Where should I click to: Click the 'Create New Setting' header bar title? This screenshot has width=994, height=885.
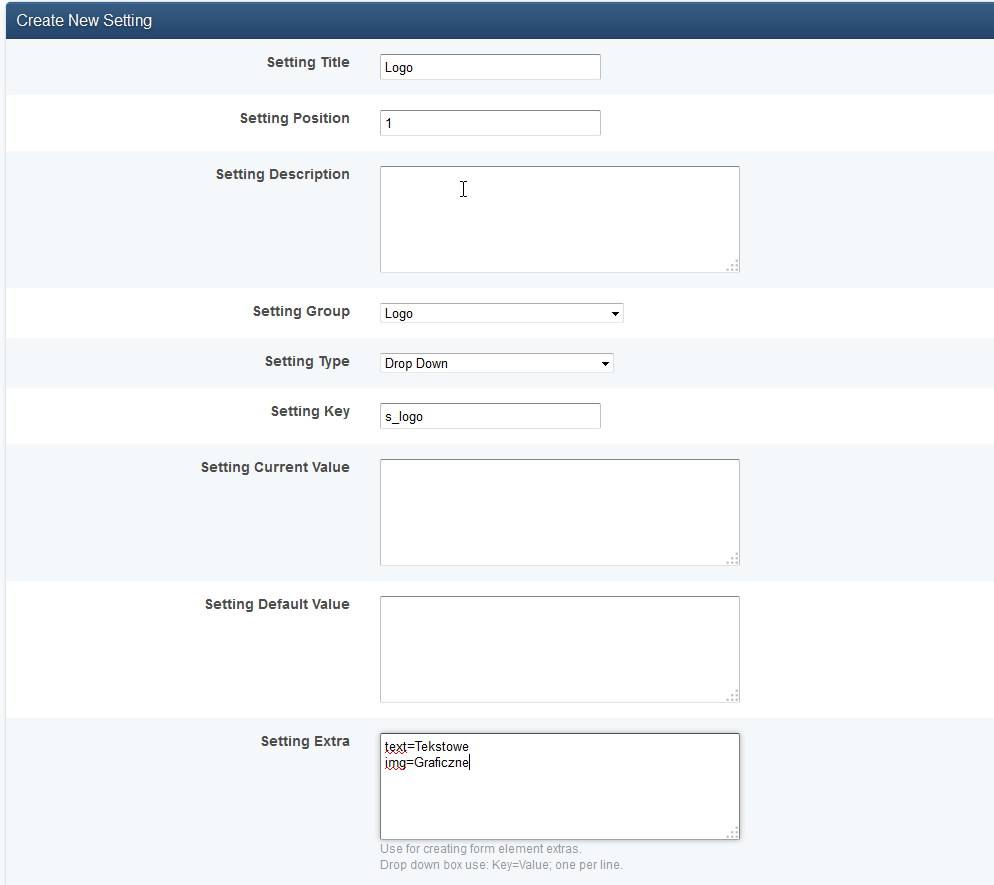click(84, 20)
